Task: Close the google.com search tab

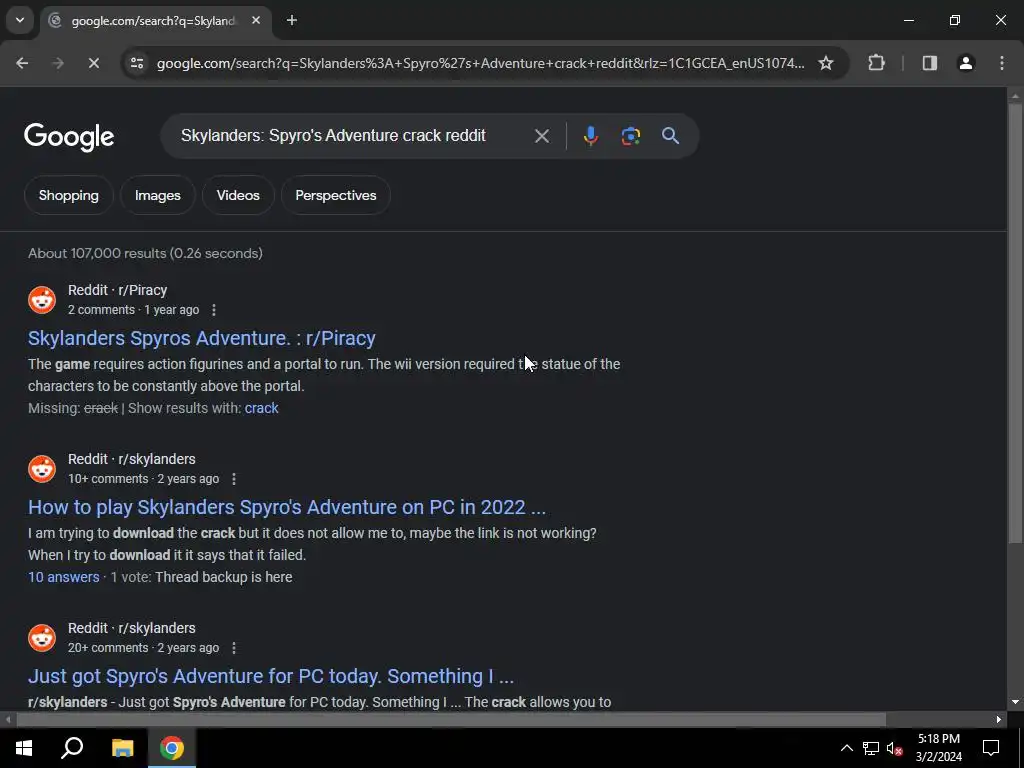Action: 256,20
